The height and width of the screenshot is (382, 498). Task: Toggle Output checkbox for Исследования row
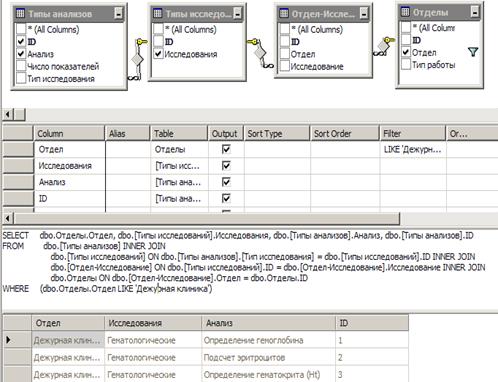click(x=226, y=166)
